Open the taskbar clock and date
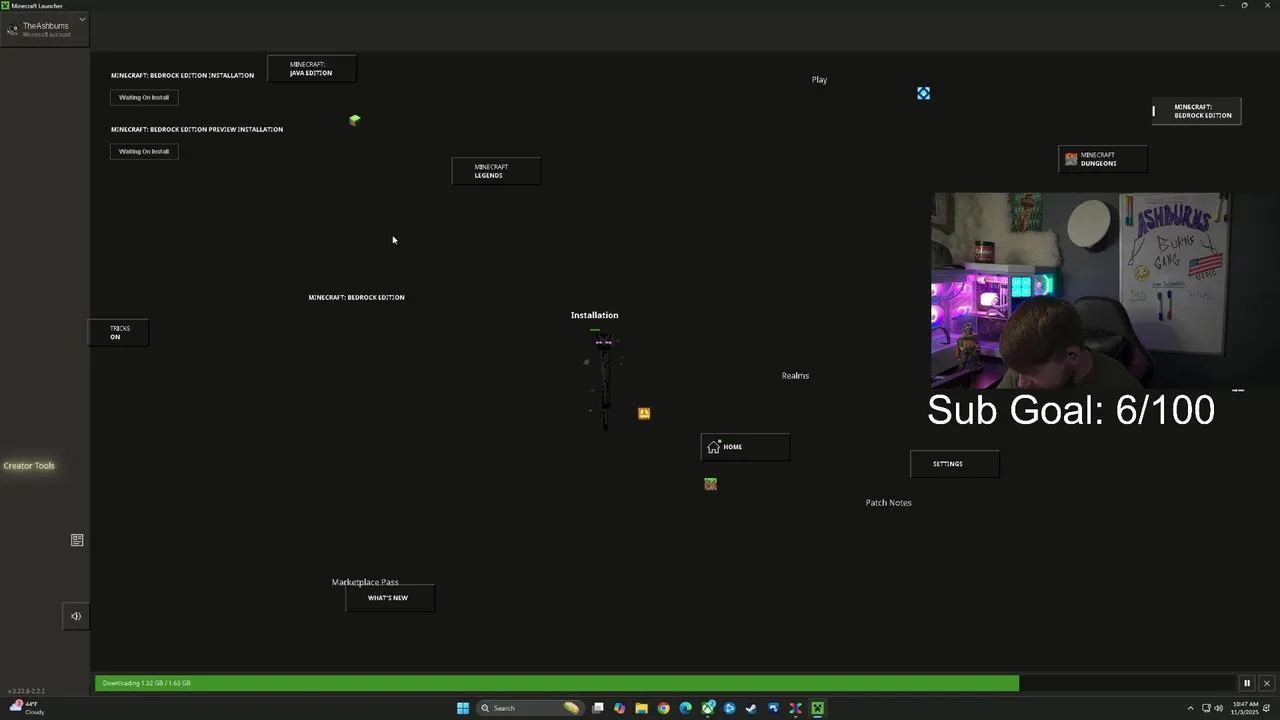Image resolution: width=1280 pixels, height=720 pixels. [1246, 708]
